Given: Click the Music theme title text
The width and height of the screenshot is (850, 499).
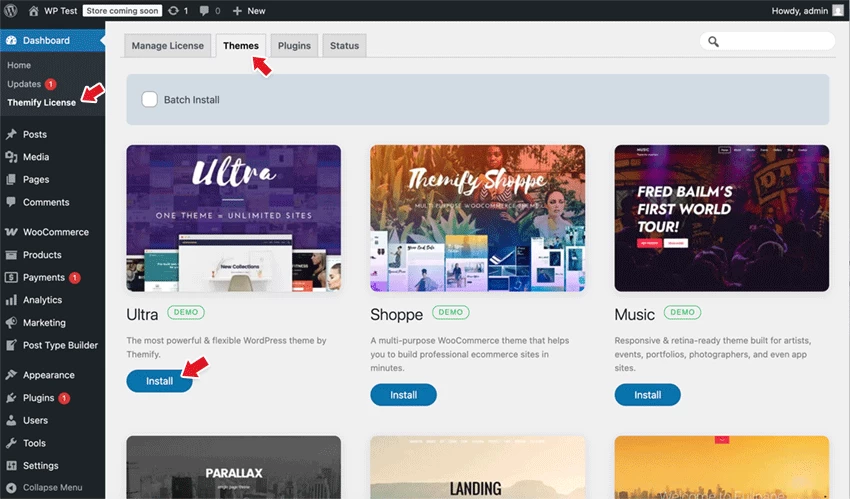Looking at the screenshot, I should pos(634,314).
